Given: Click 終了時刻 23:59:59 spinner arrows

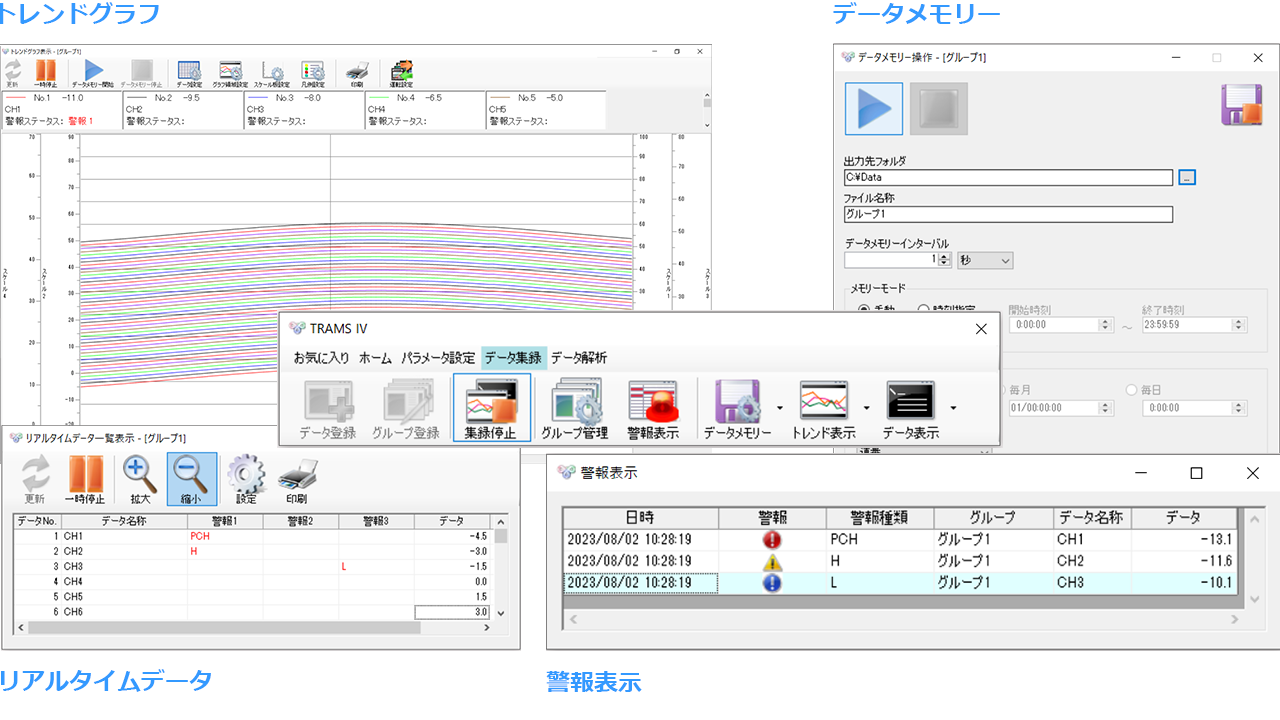Looking at the screenshot, I should point(1241,325).
